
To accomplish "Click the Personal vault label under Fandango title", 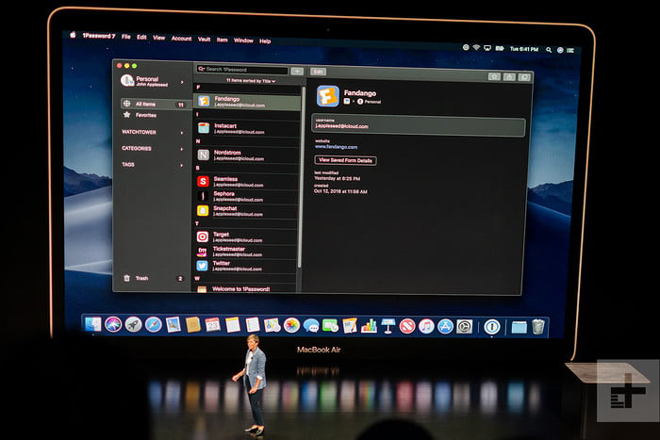I will point(373,101).
